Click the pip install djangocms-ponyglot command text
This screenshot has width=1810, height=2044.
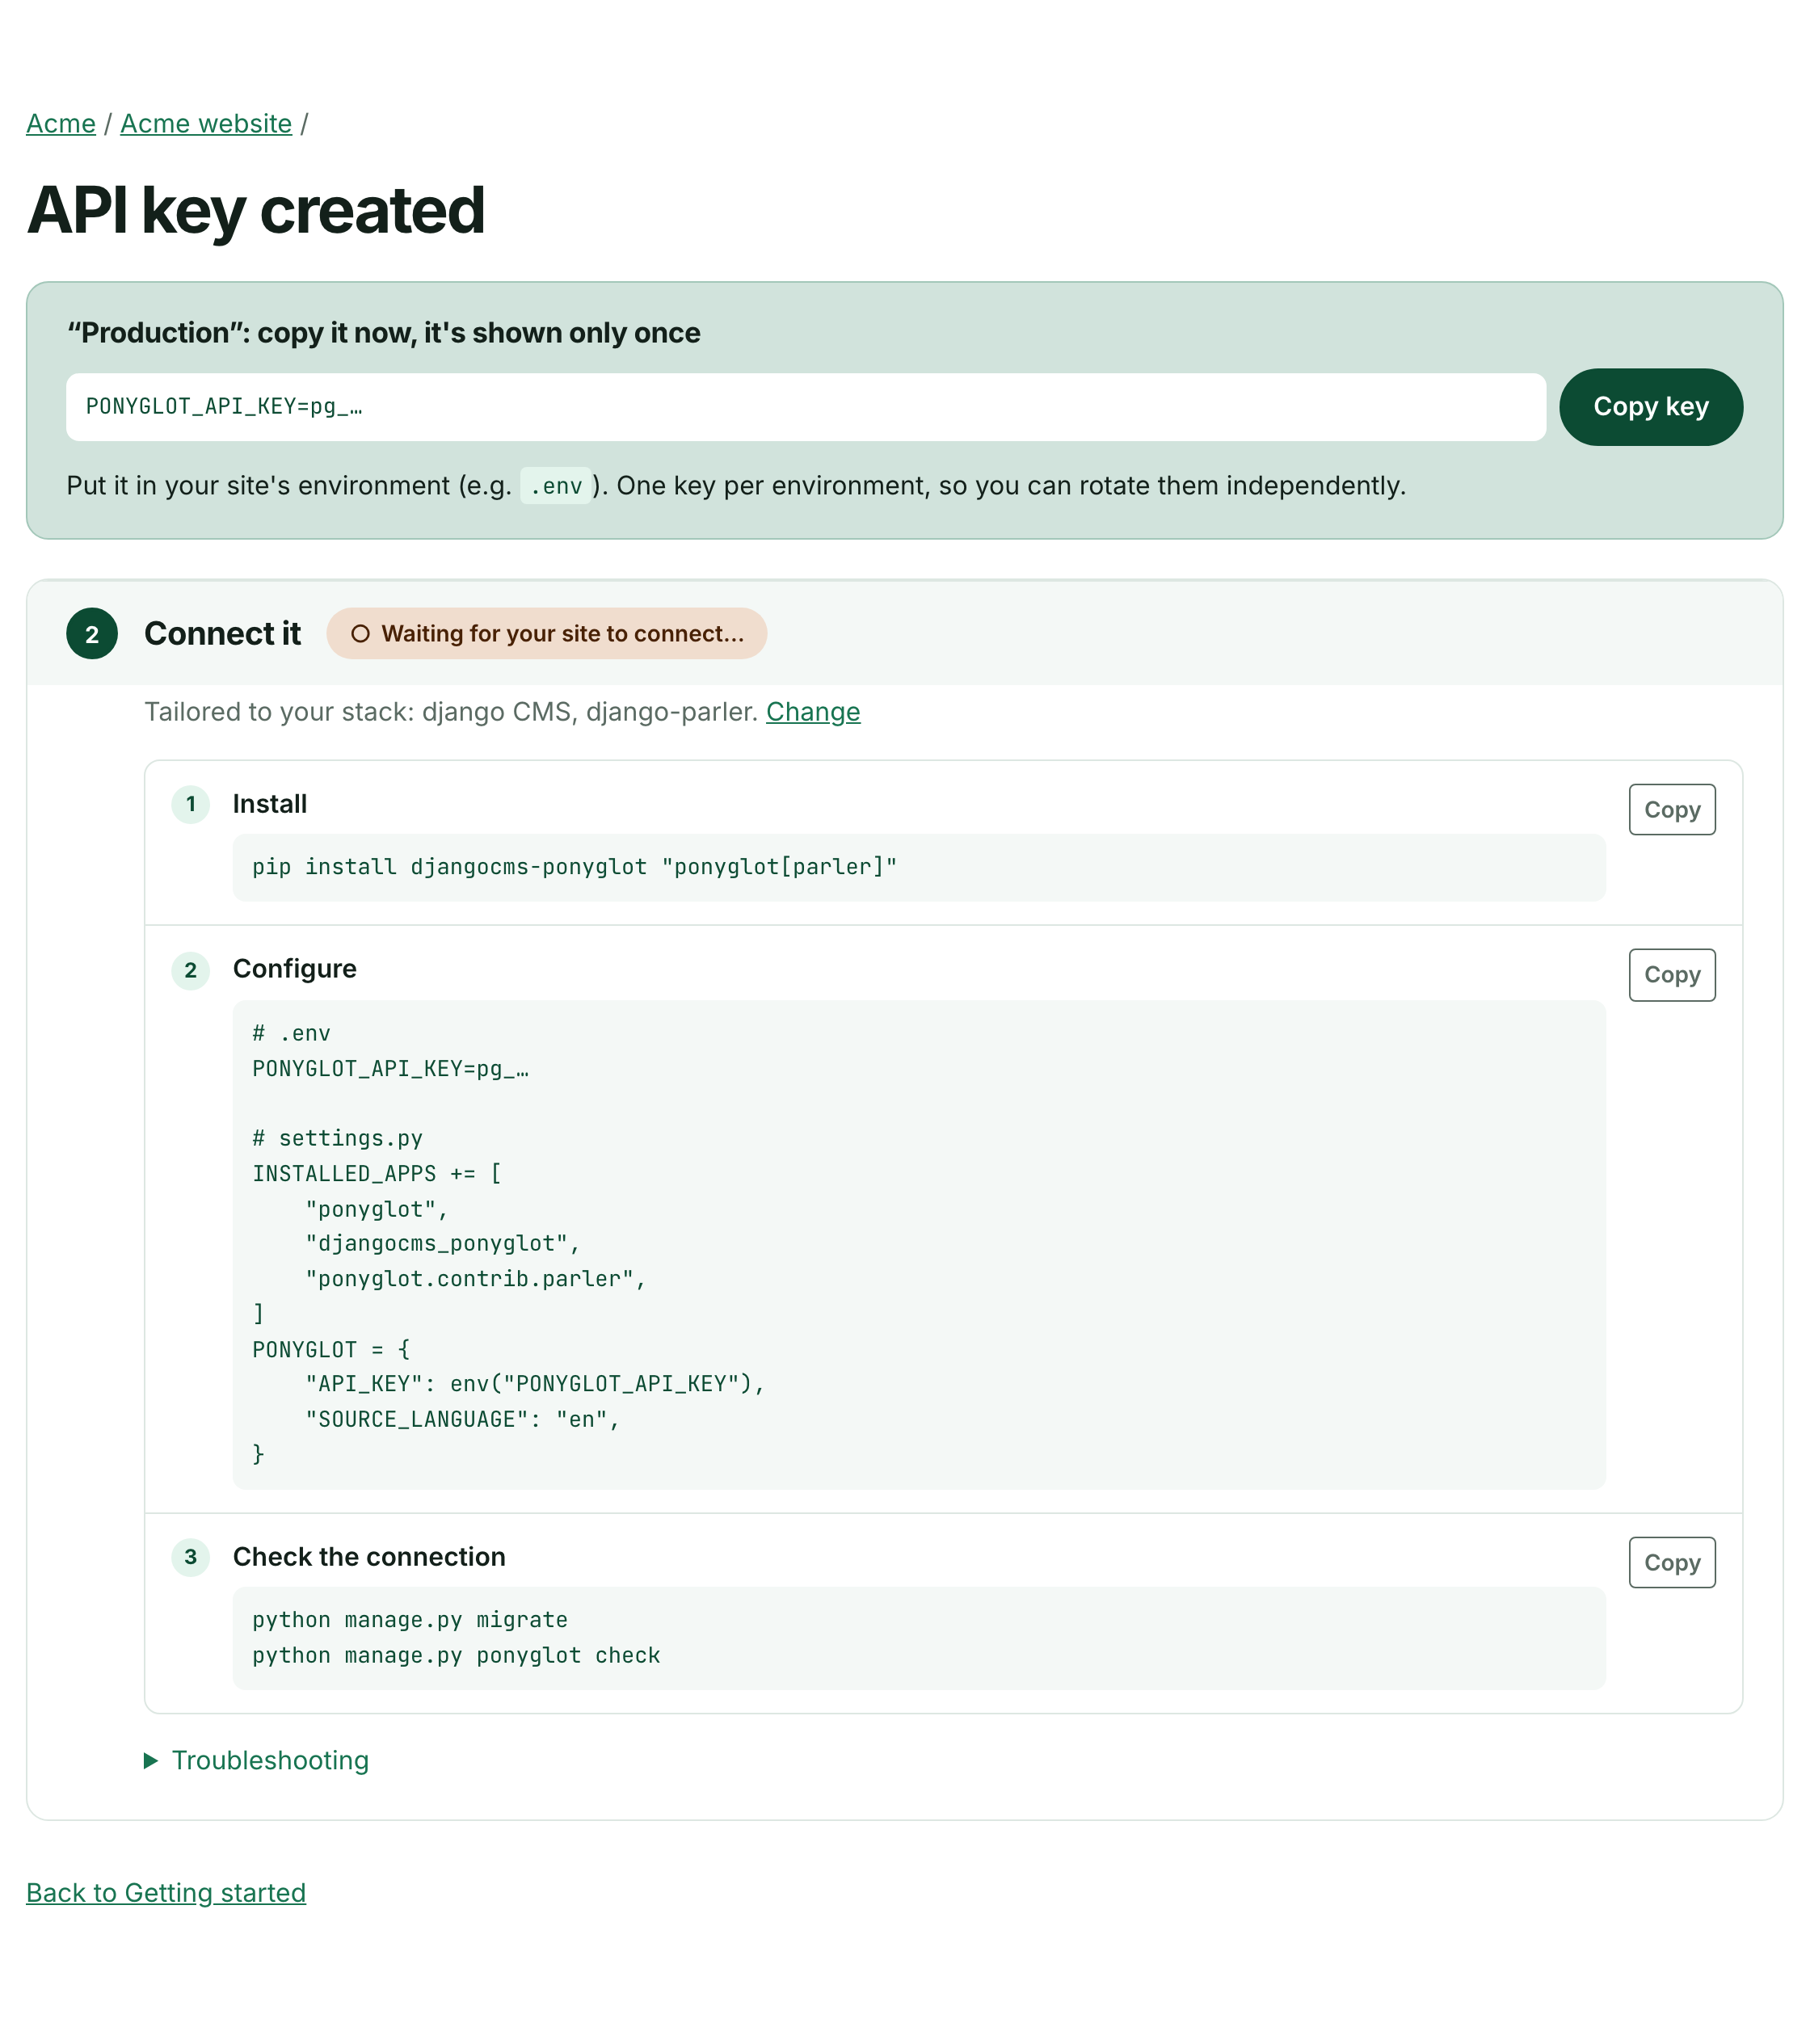tap(575, 867)
